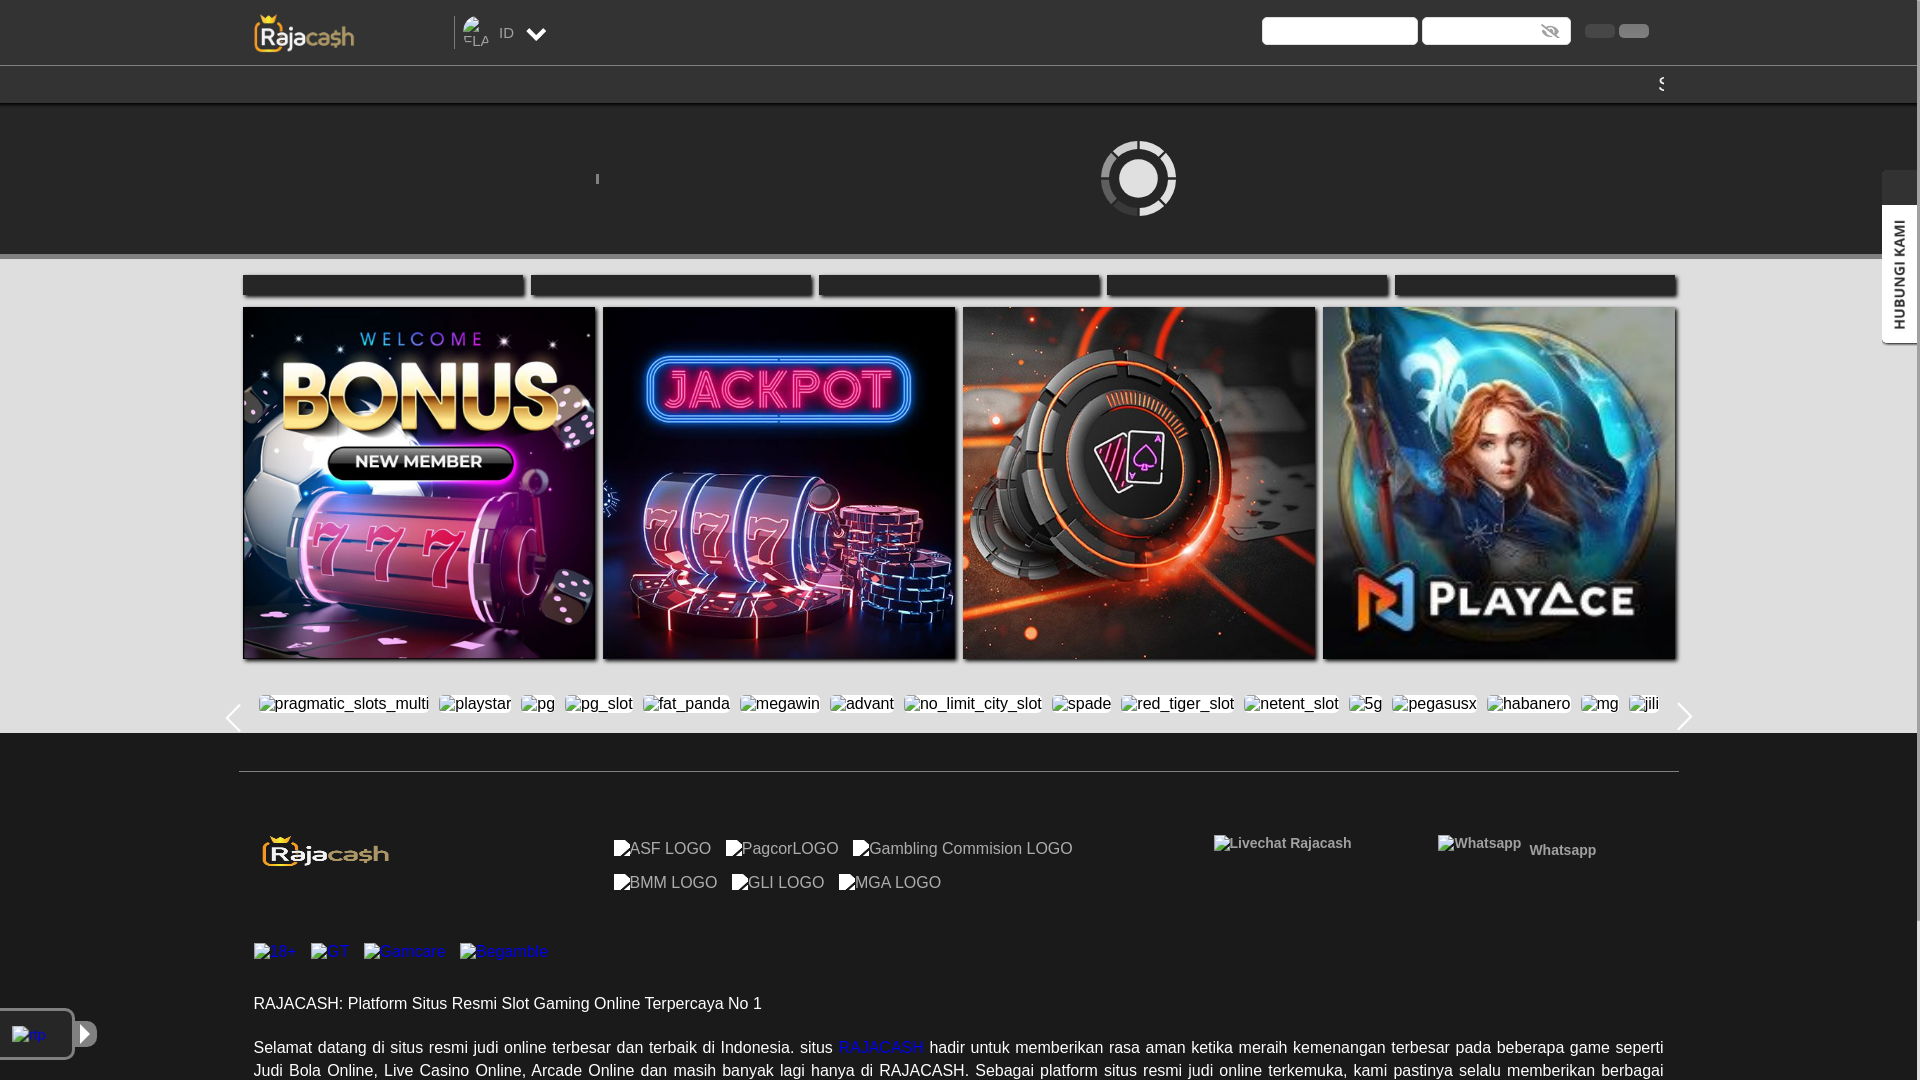Go to next provider with right arrow
The width and height of the screenshot is (1920, 1080).
1684,717
